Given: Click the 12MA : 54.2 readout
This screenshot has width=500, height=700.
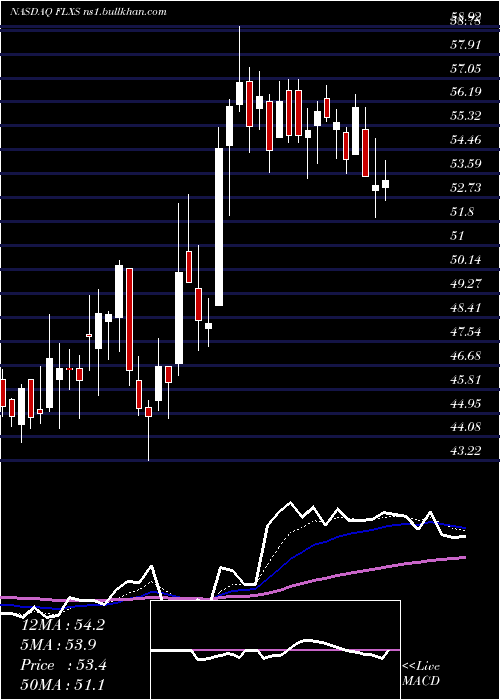Looking at the screenshot, I should pos(63,625).
